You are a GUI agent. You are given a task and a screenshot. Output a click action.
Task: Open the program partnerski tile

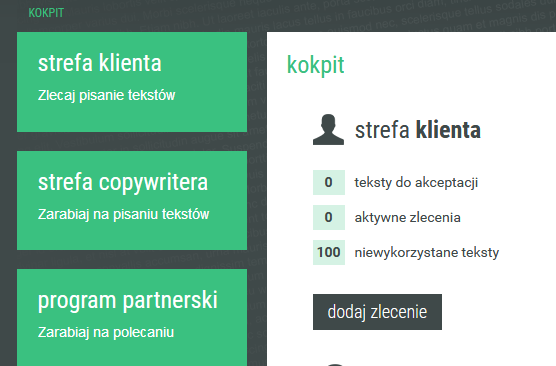pos(132,317)
